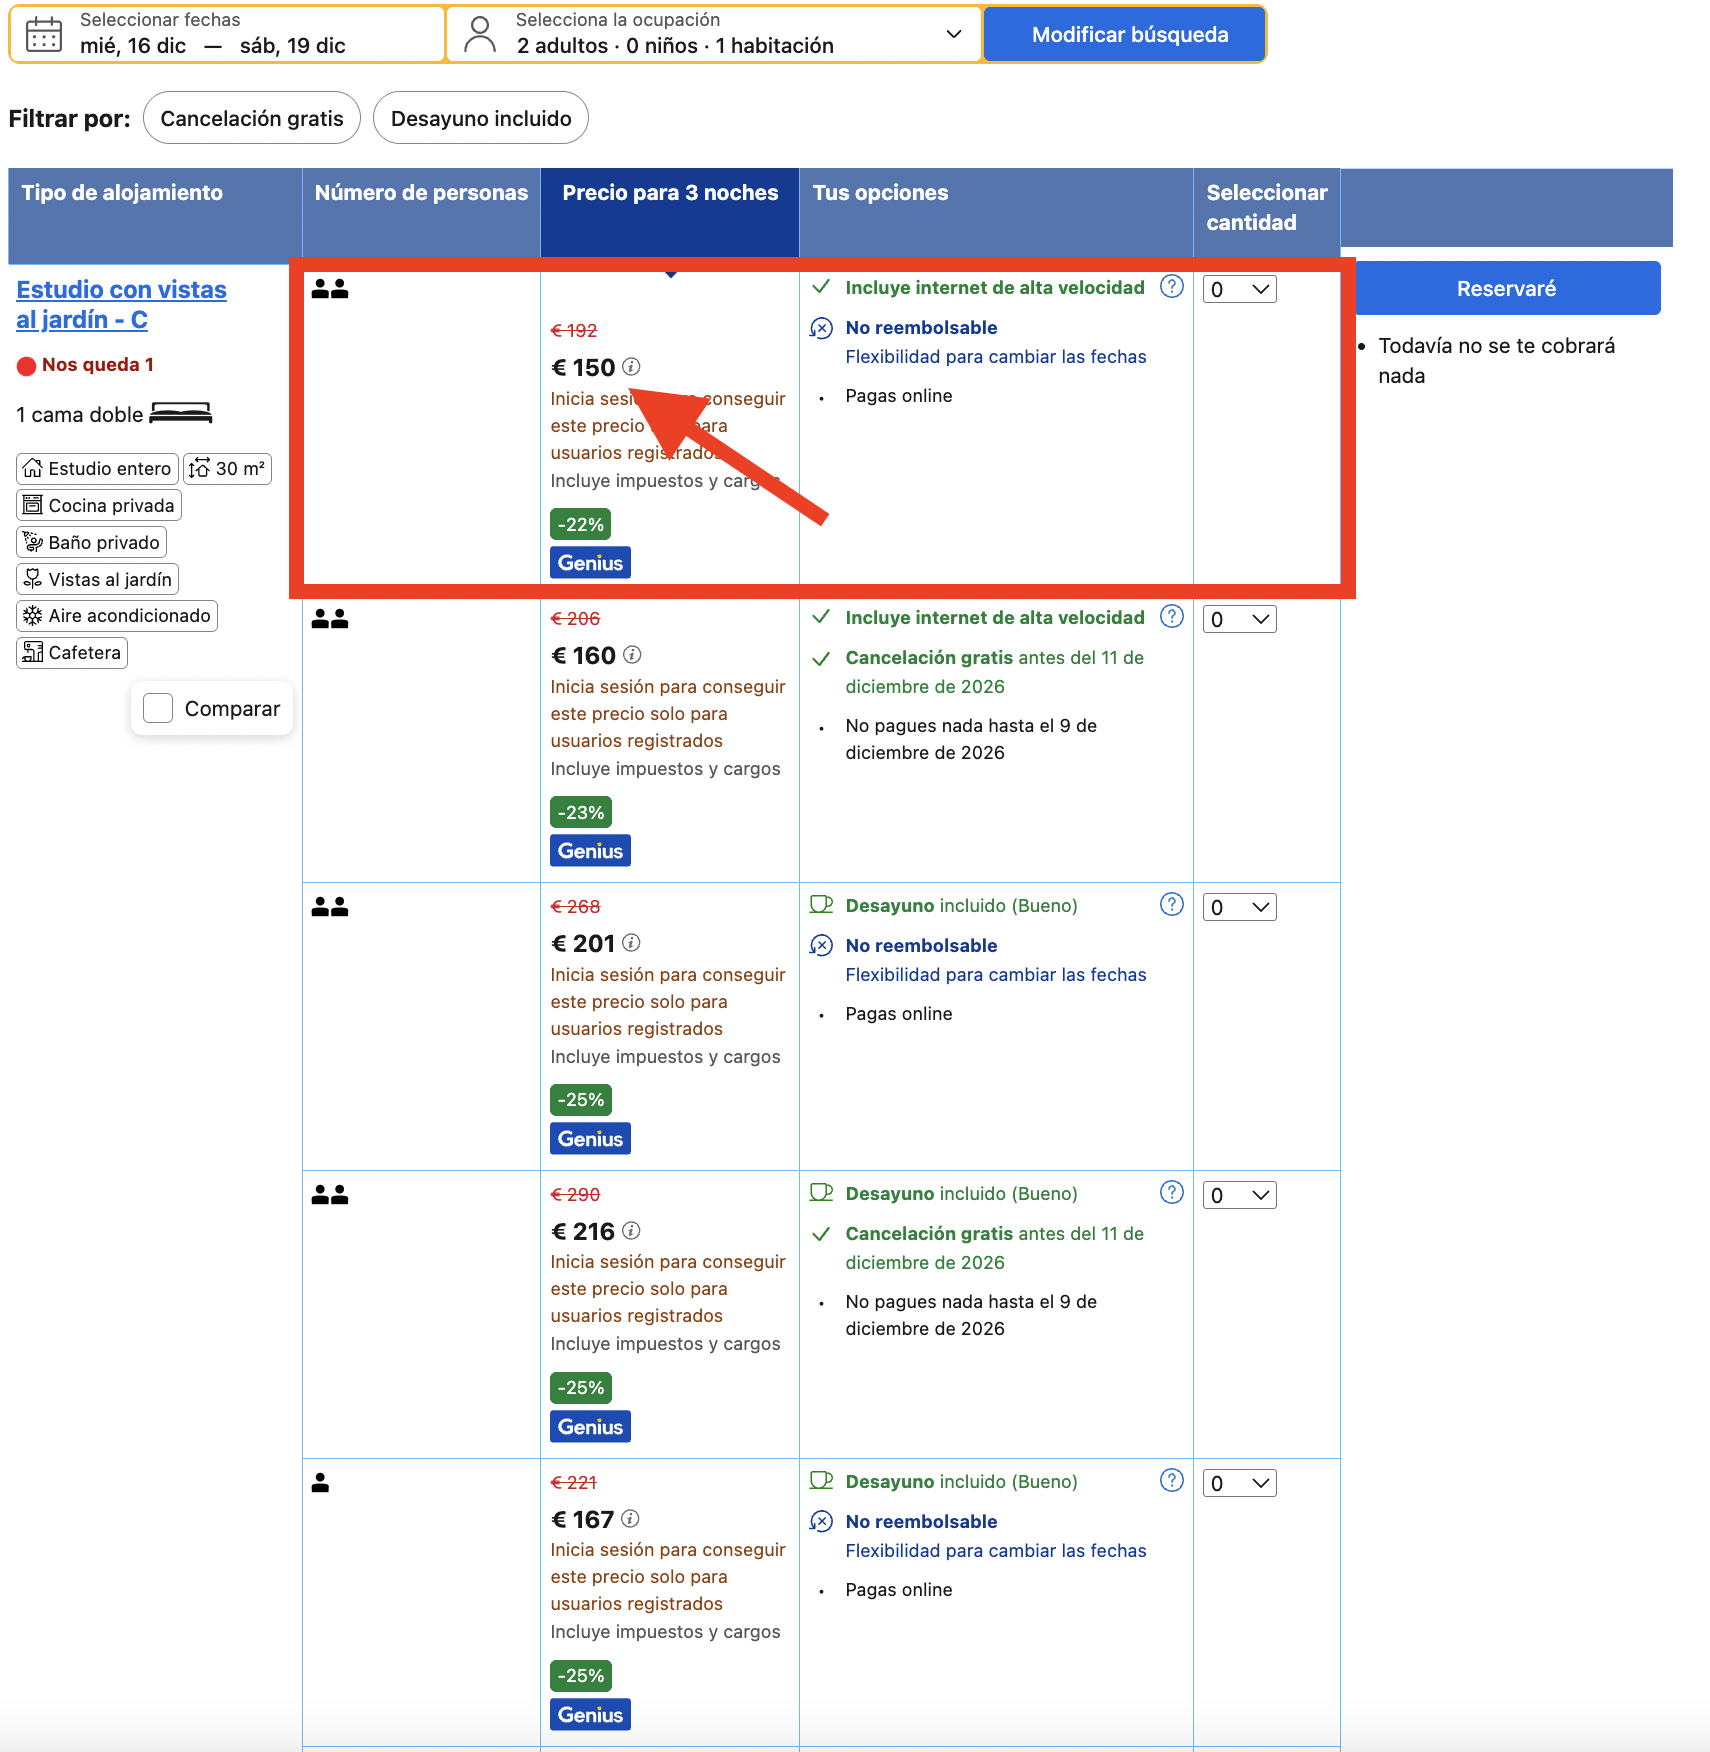Click the calendar icon for date selection
Screen dimensions: 1710x1752
click(44, 34)
